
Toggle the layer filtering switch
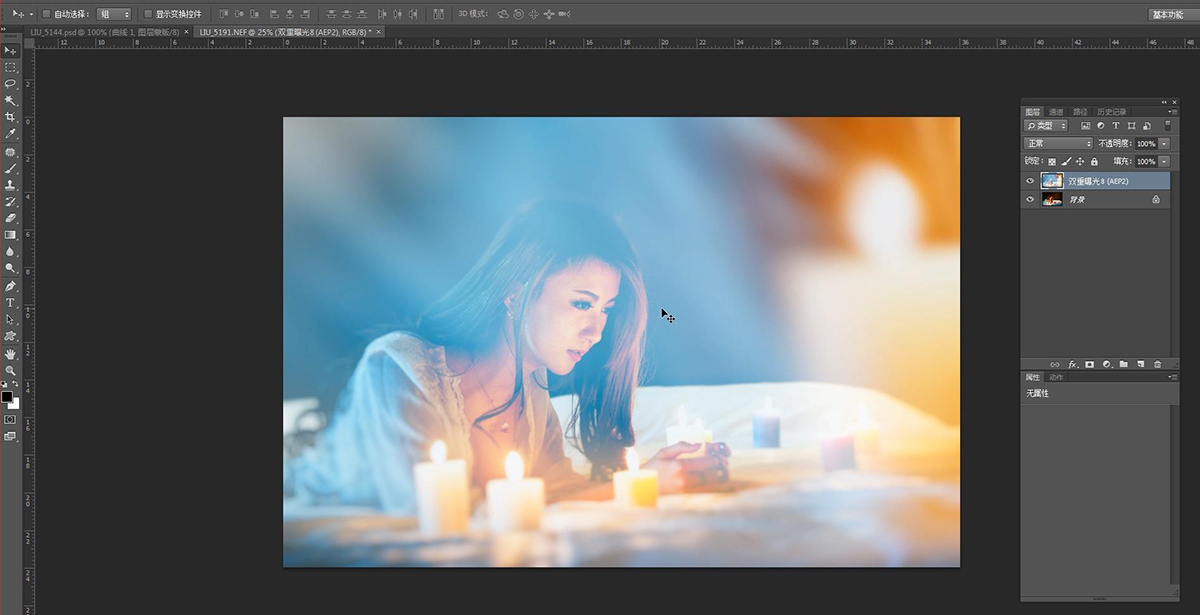1168,126
